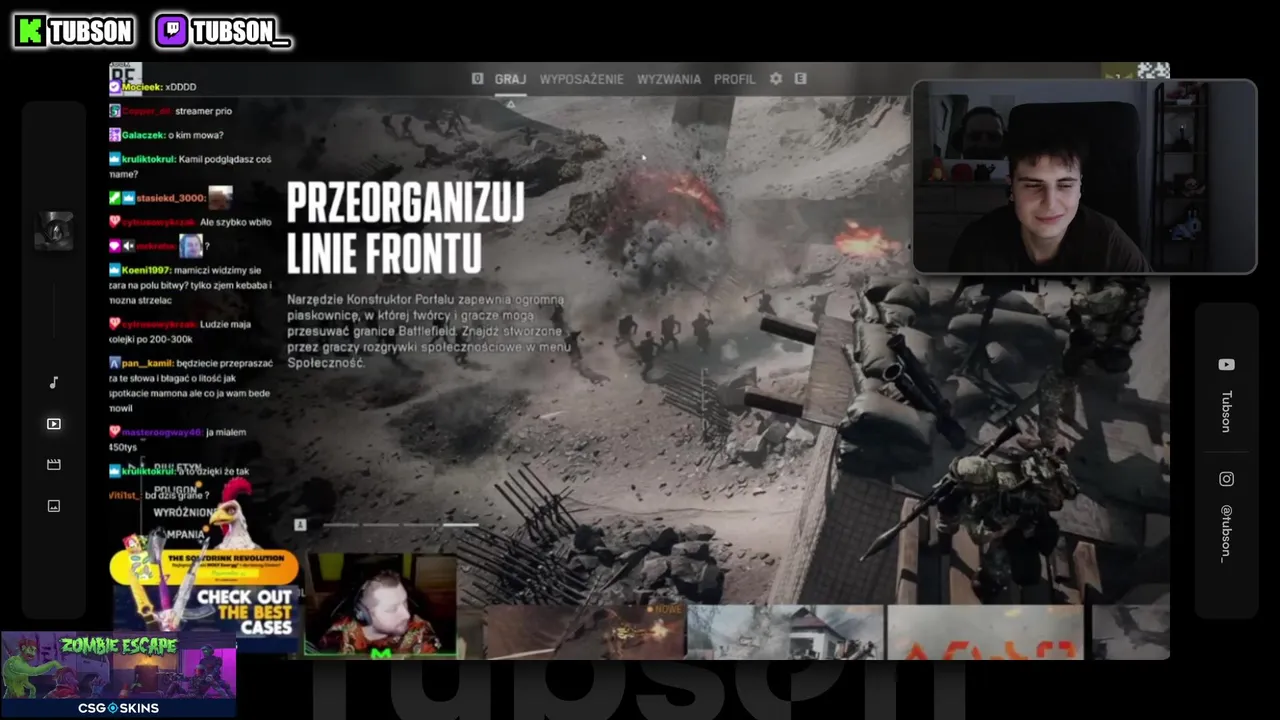
Task: Click chat username 'pan__kamil'
Action: (149, 363)
